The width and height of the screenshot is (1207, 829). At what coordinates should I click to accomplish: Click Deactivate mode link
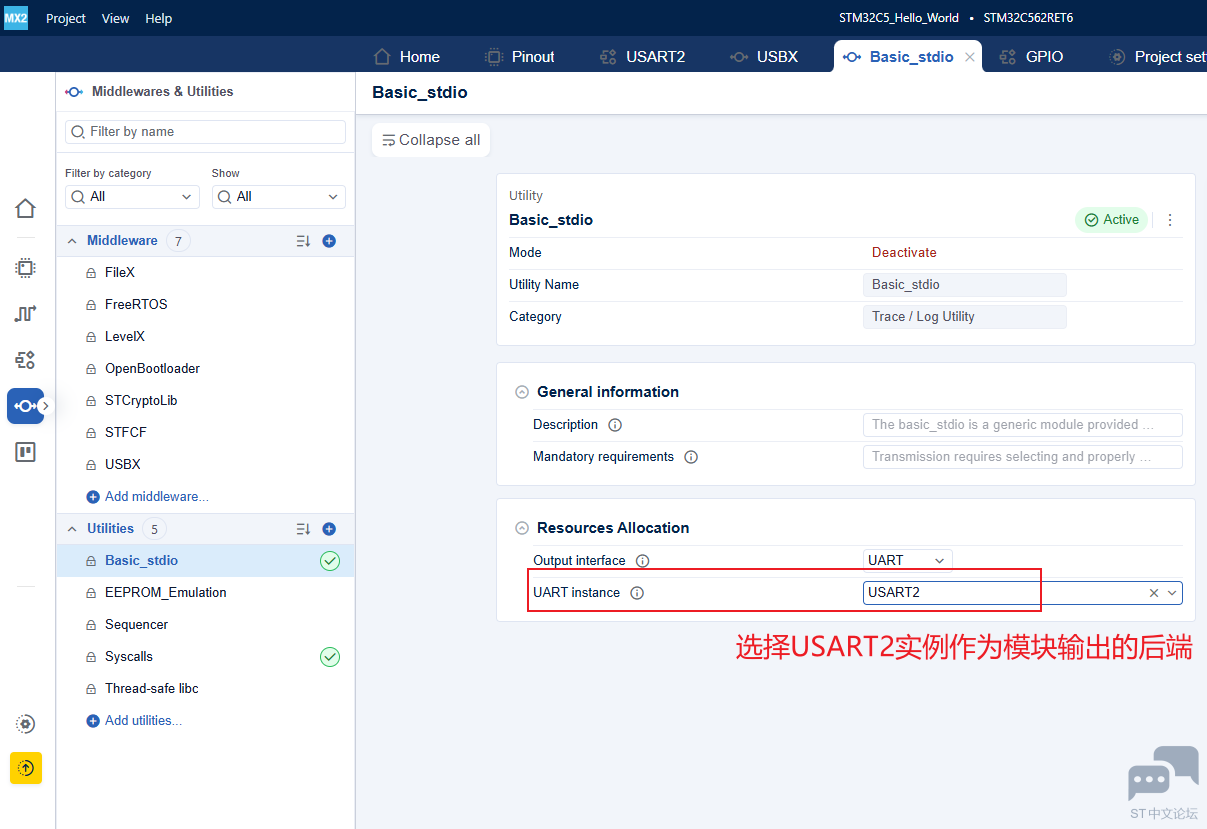click(904, 253)
